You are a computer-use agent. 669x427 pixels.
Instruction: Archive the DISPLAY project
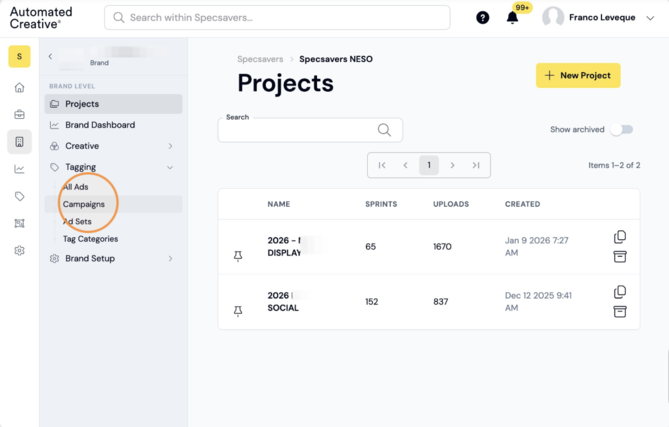tap(620, 256)
